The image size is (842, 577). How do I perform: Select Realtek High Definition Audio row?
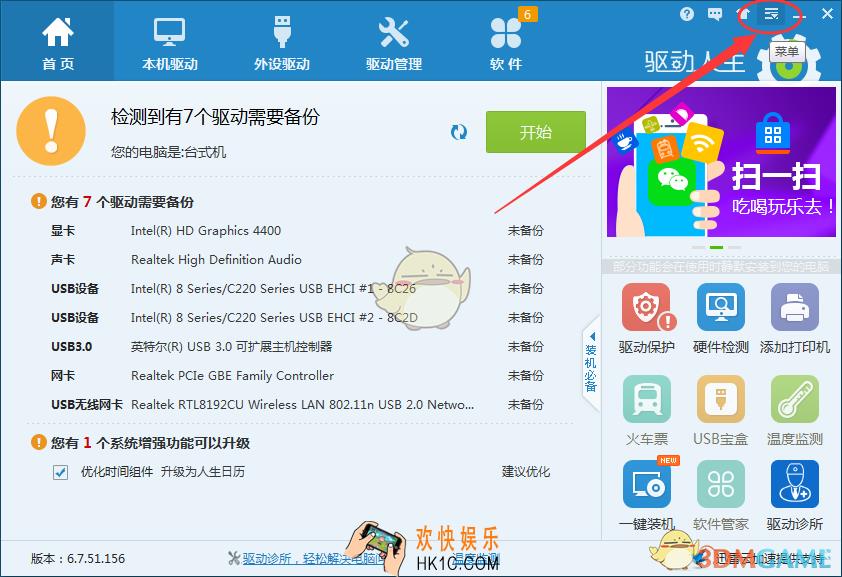click(297, 260)
